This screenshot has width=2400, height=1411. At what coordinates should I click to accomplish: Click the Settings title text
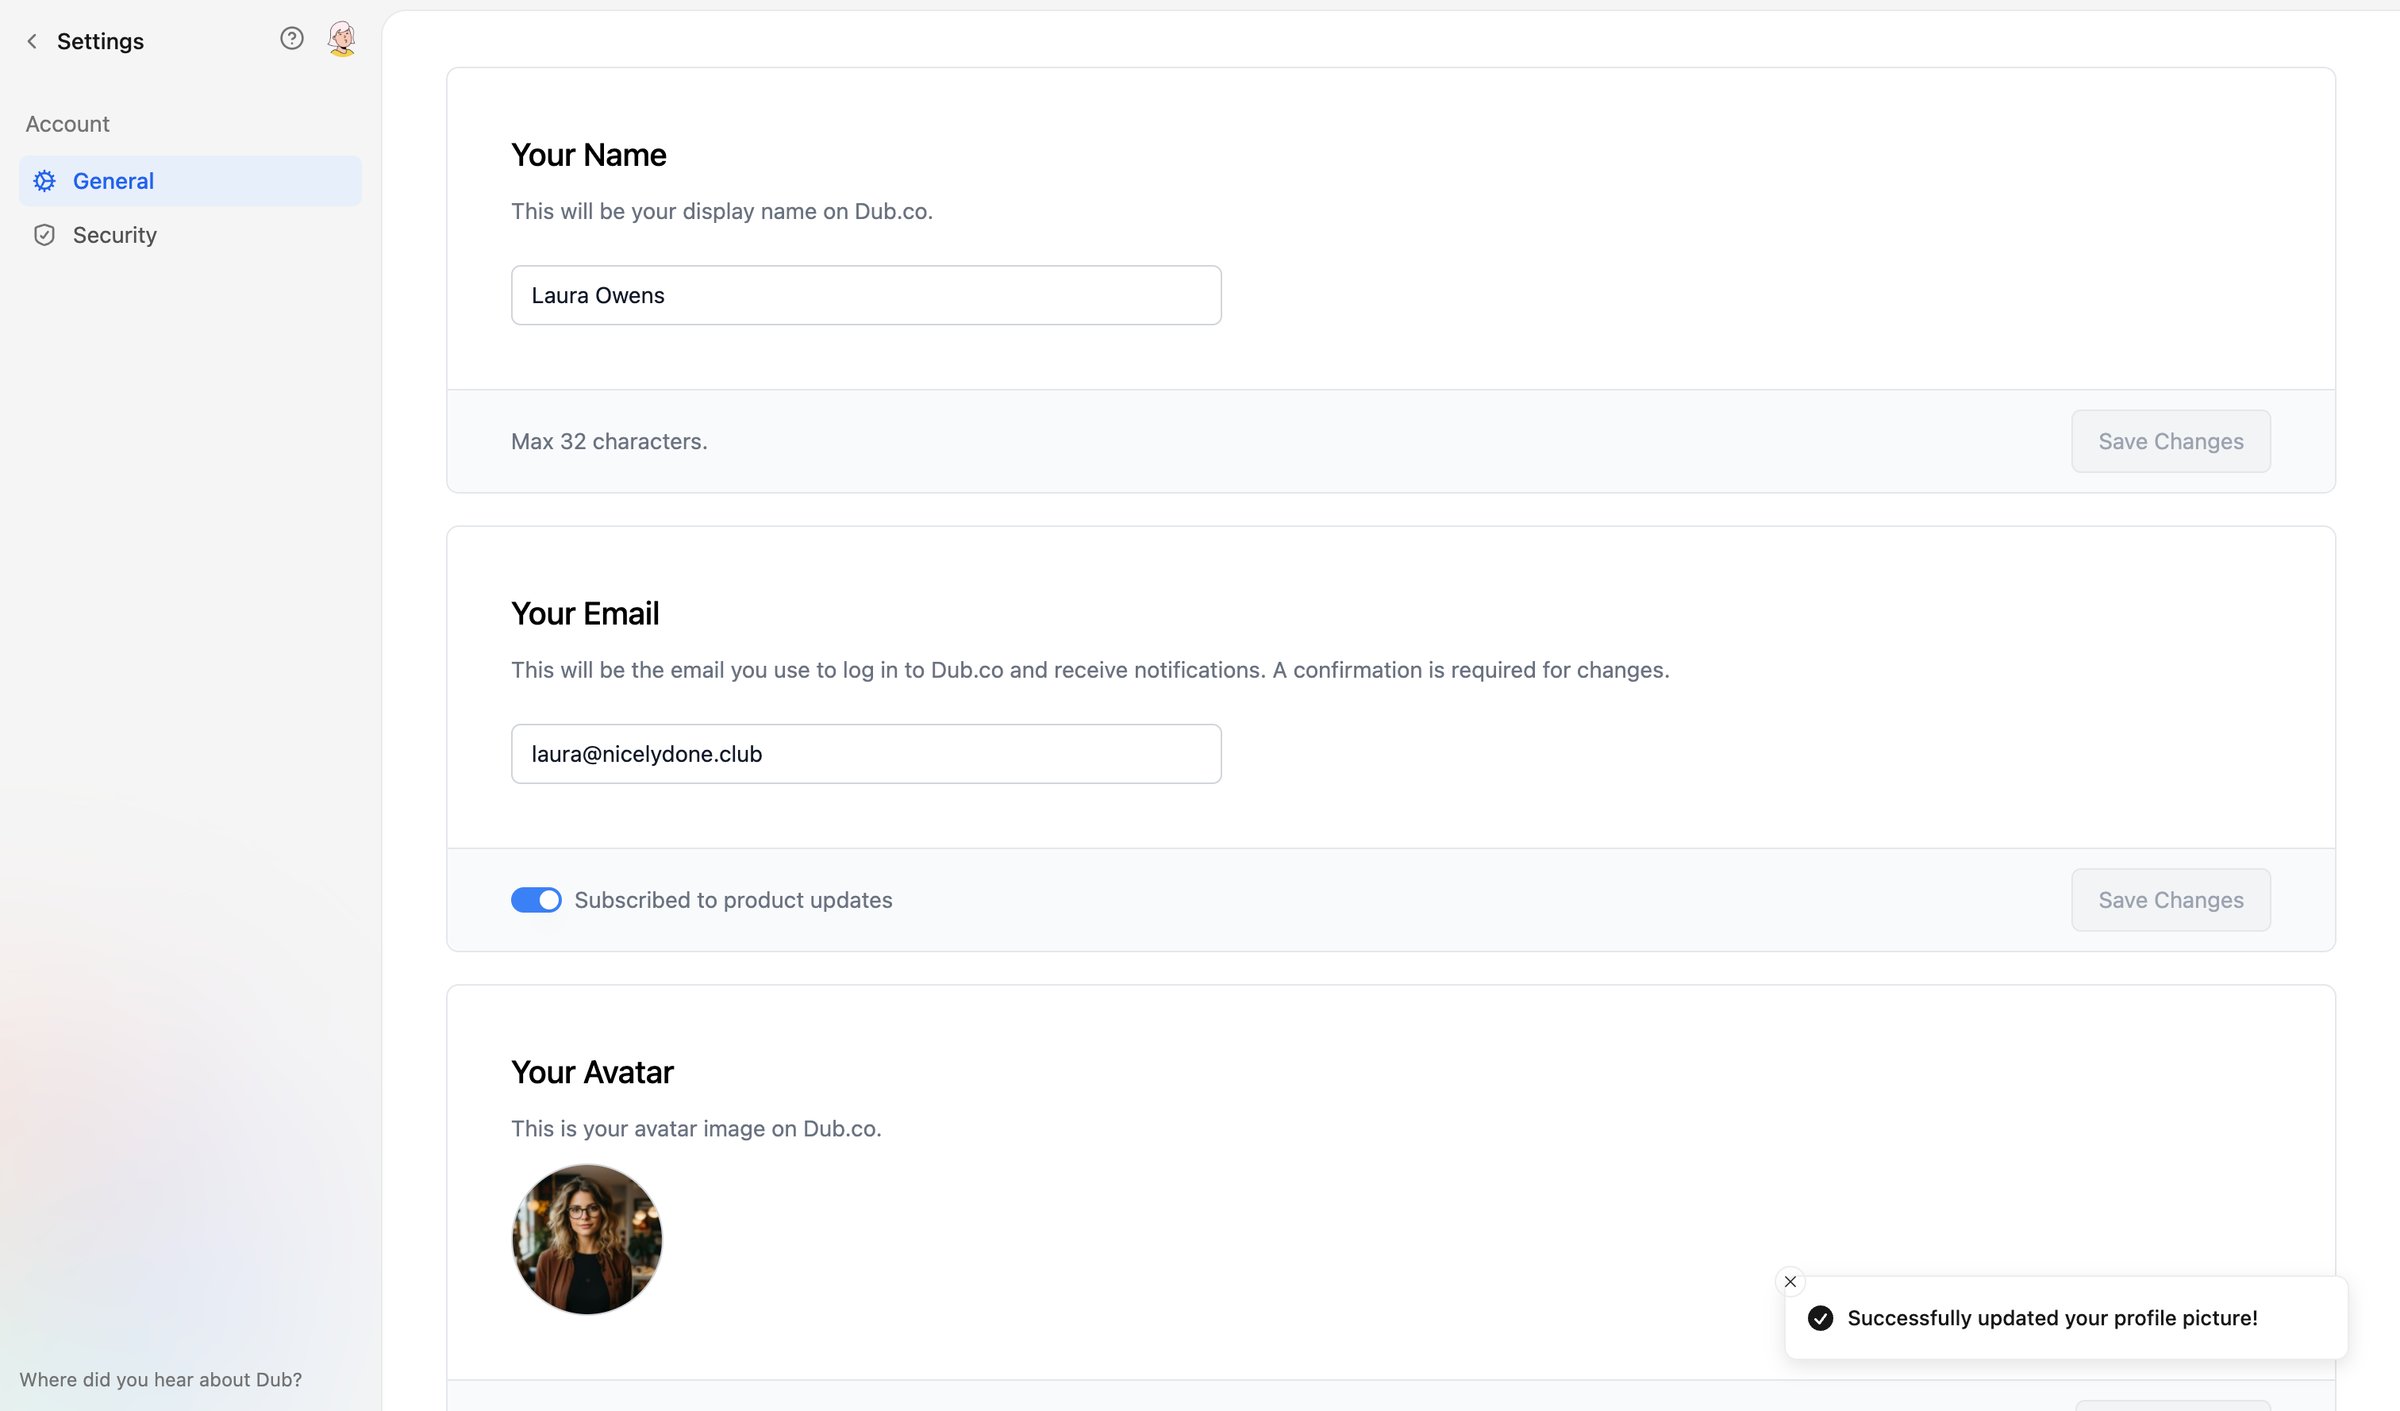[100, 41]
